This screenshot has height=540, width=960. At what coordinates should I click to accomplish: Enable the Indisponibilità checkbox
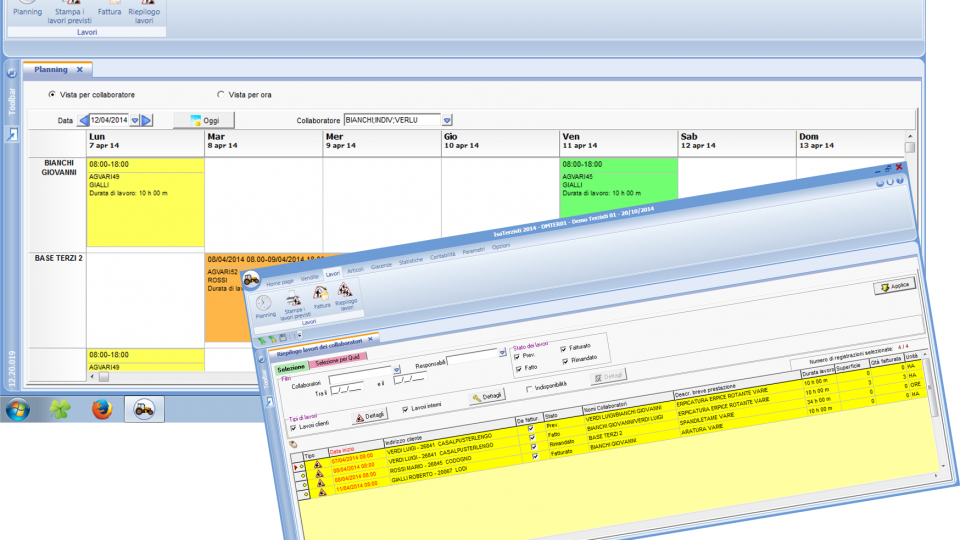(529, 389)
